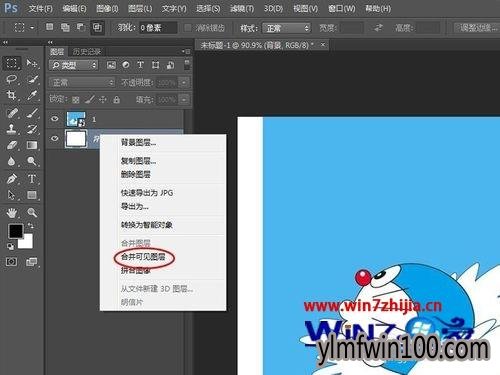This screenshot has width=500, height=375.
Task: Open the tool preset picker arrow
Action: [x=32, y=28]
